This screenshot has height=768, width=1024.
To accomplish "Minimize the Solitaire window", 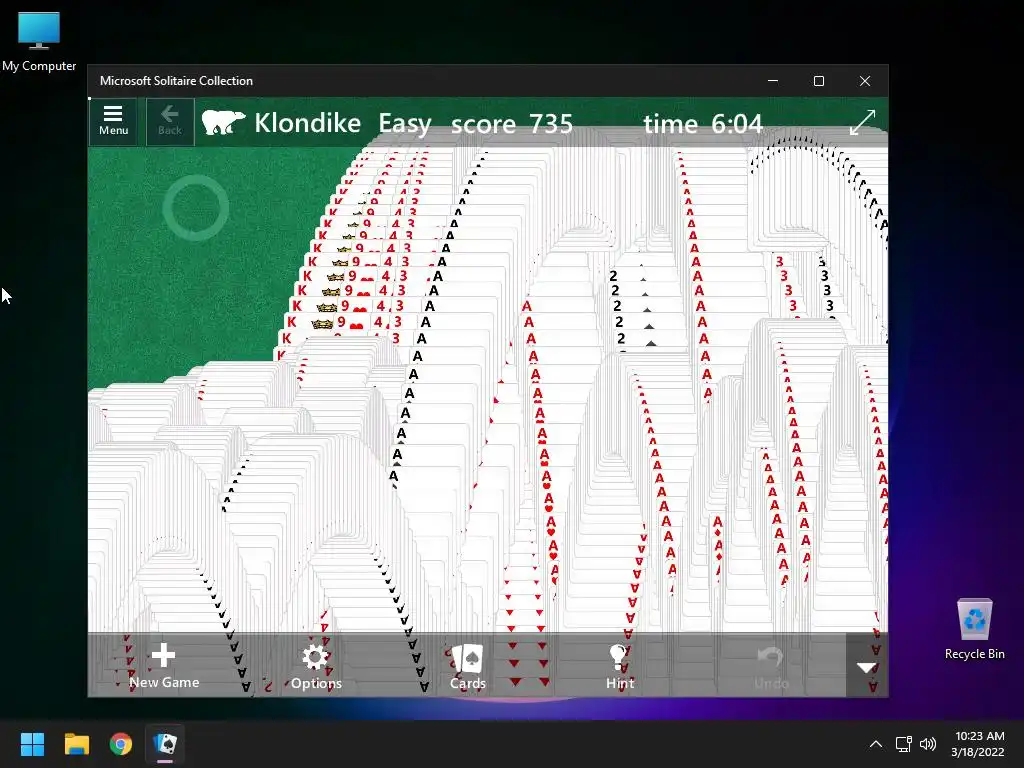I will [x=773, y=81].
